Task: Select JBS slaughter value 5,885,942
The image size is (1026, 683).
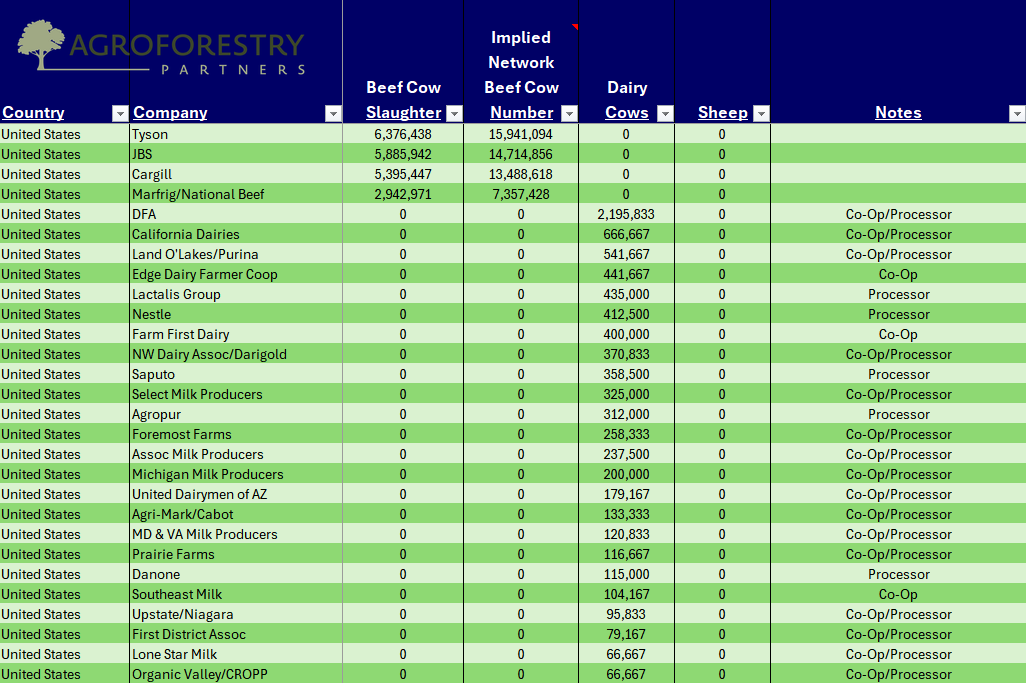Action: click(x=403, y=154)
